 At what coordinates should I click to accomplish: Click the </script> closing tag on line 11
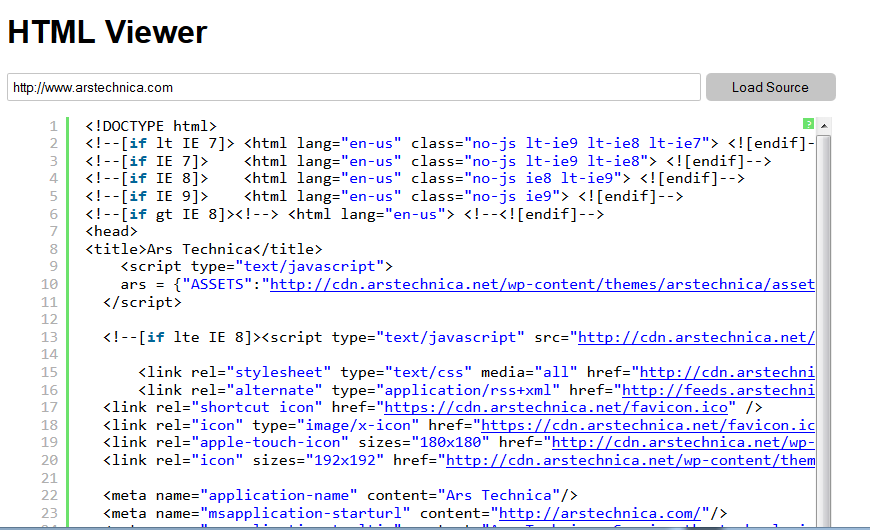[x=142, y=302]
